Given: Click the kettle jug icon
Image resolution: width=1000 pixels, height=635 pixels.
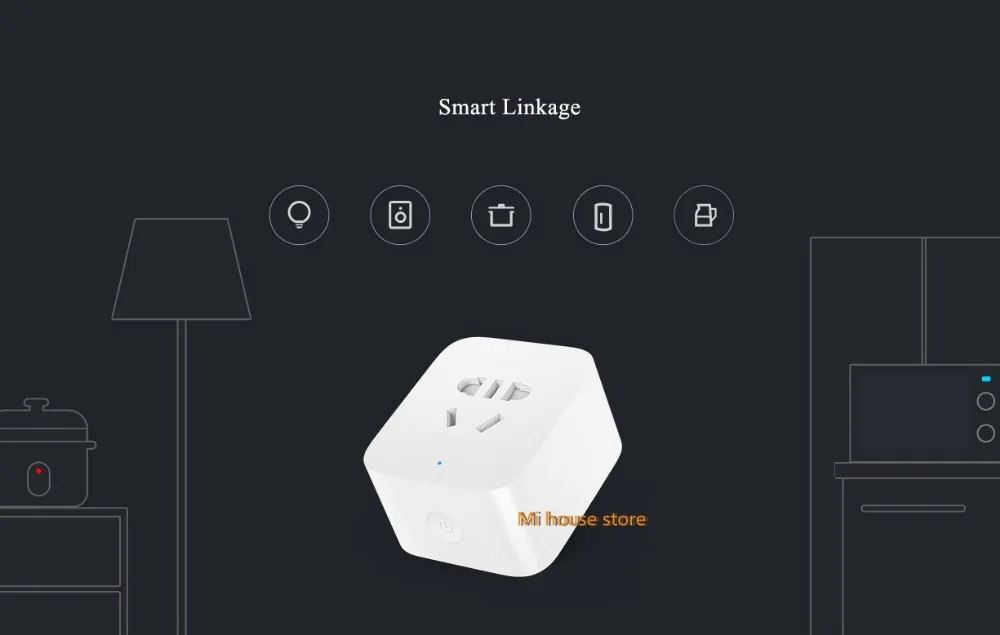Looking at the screenshot, I should click(x=703, y=215).
